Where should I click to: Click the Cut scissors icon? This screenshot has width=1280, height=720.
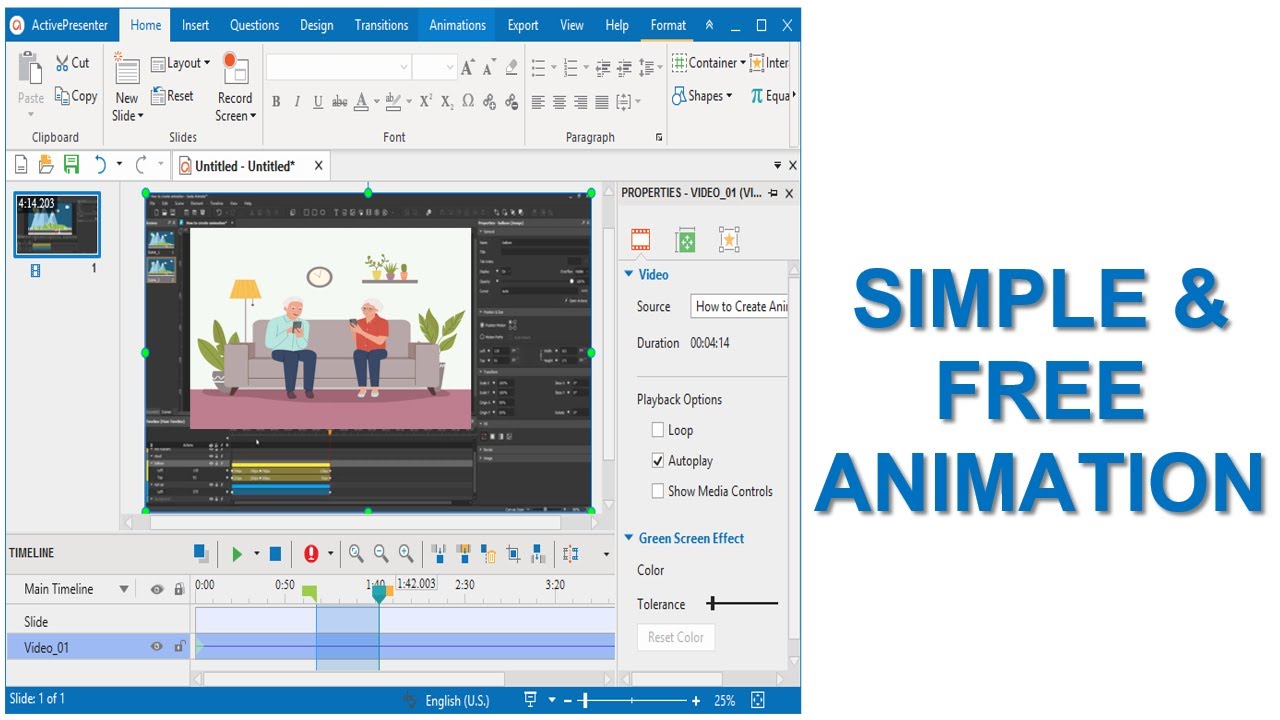click(x=62, y=63)
